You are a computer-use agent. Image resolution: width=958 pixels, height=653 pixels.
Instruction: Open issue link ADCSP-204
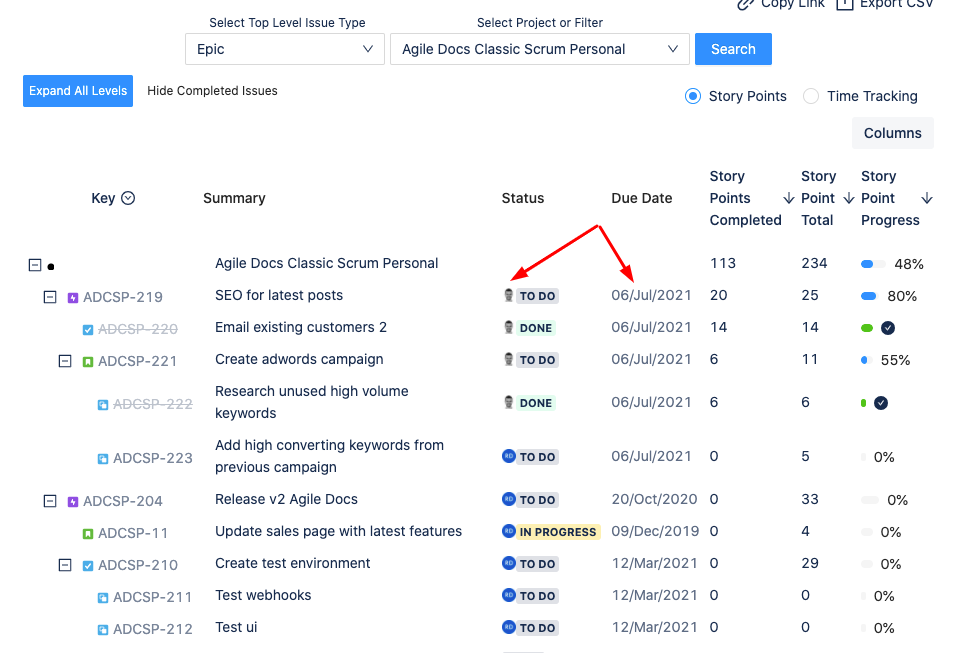[123, 501]
